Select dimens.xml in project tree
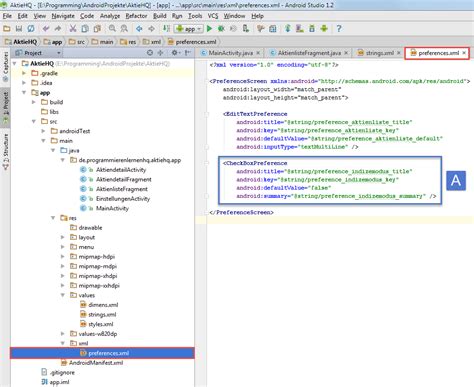 click(x=103, y=305)
